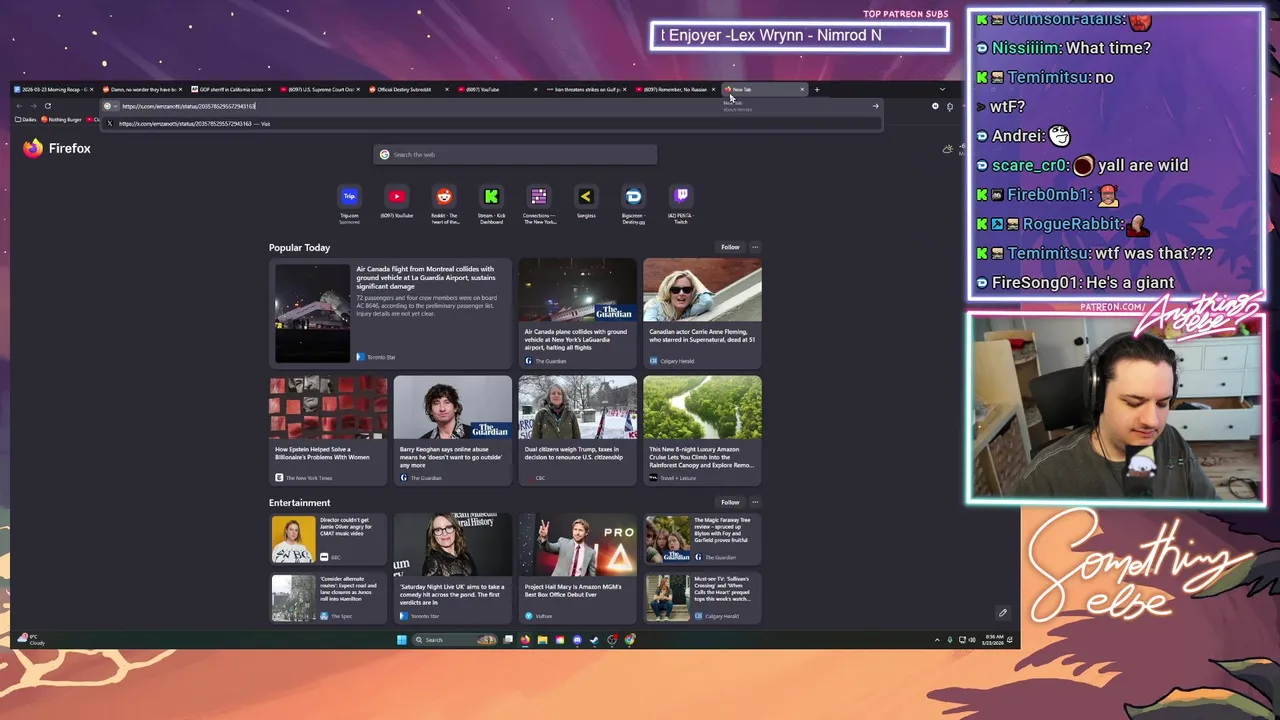Image resolution: width=1280 pixels, height=720 pixels.
Task: Open the Jamie Oliver CMAT music video article
Action: 328,539
